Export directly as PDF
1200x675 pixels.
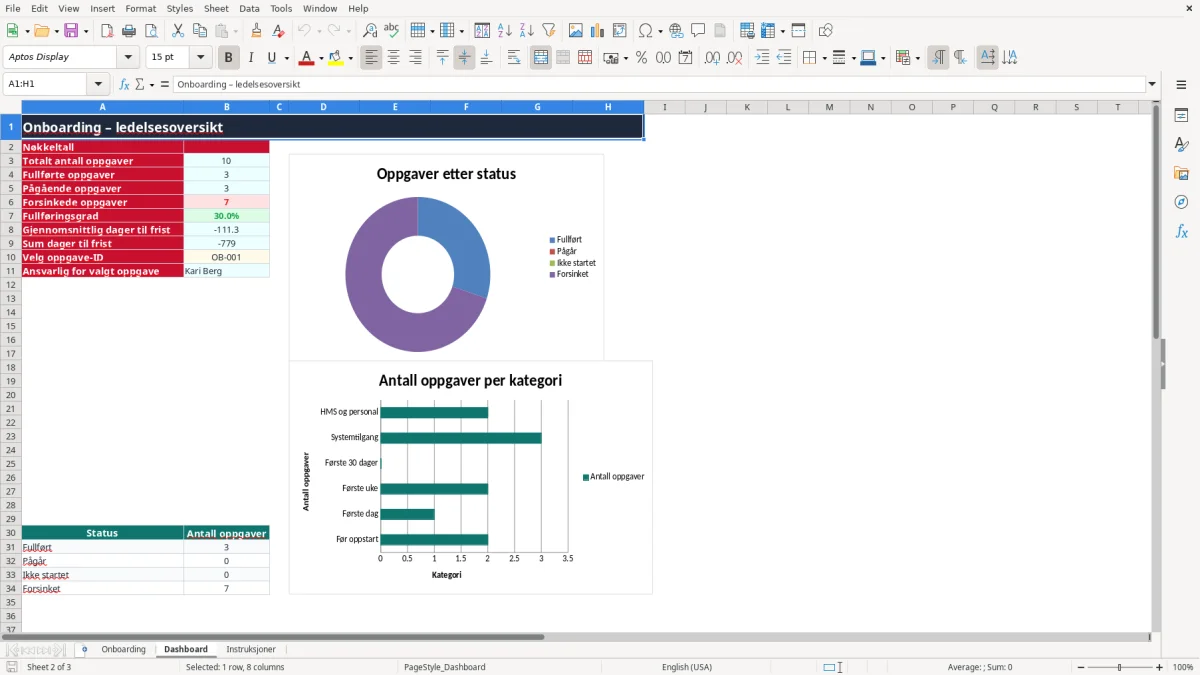[107, 31]
